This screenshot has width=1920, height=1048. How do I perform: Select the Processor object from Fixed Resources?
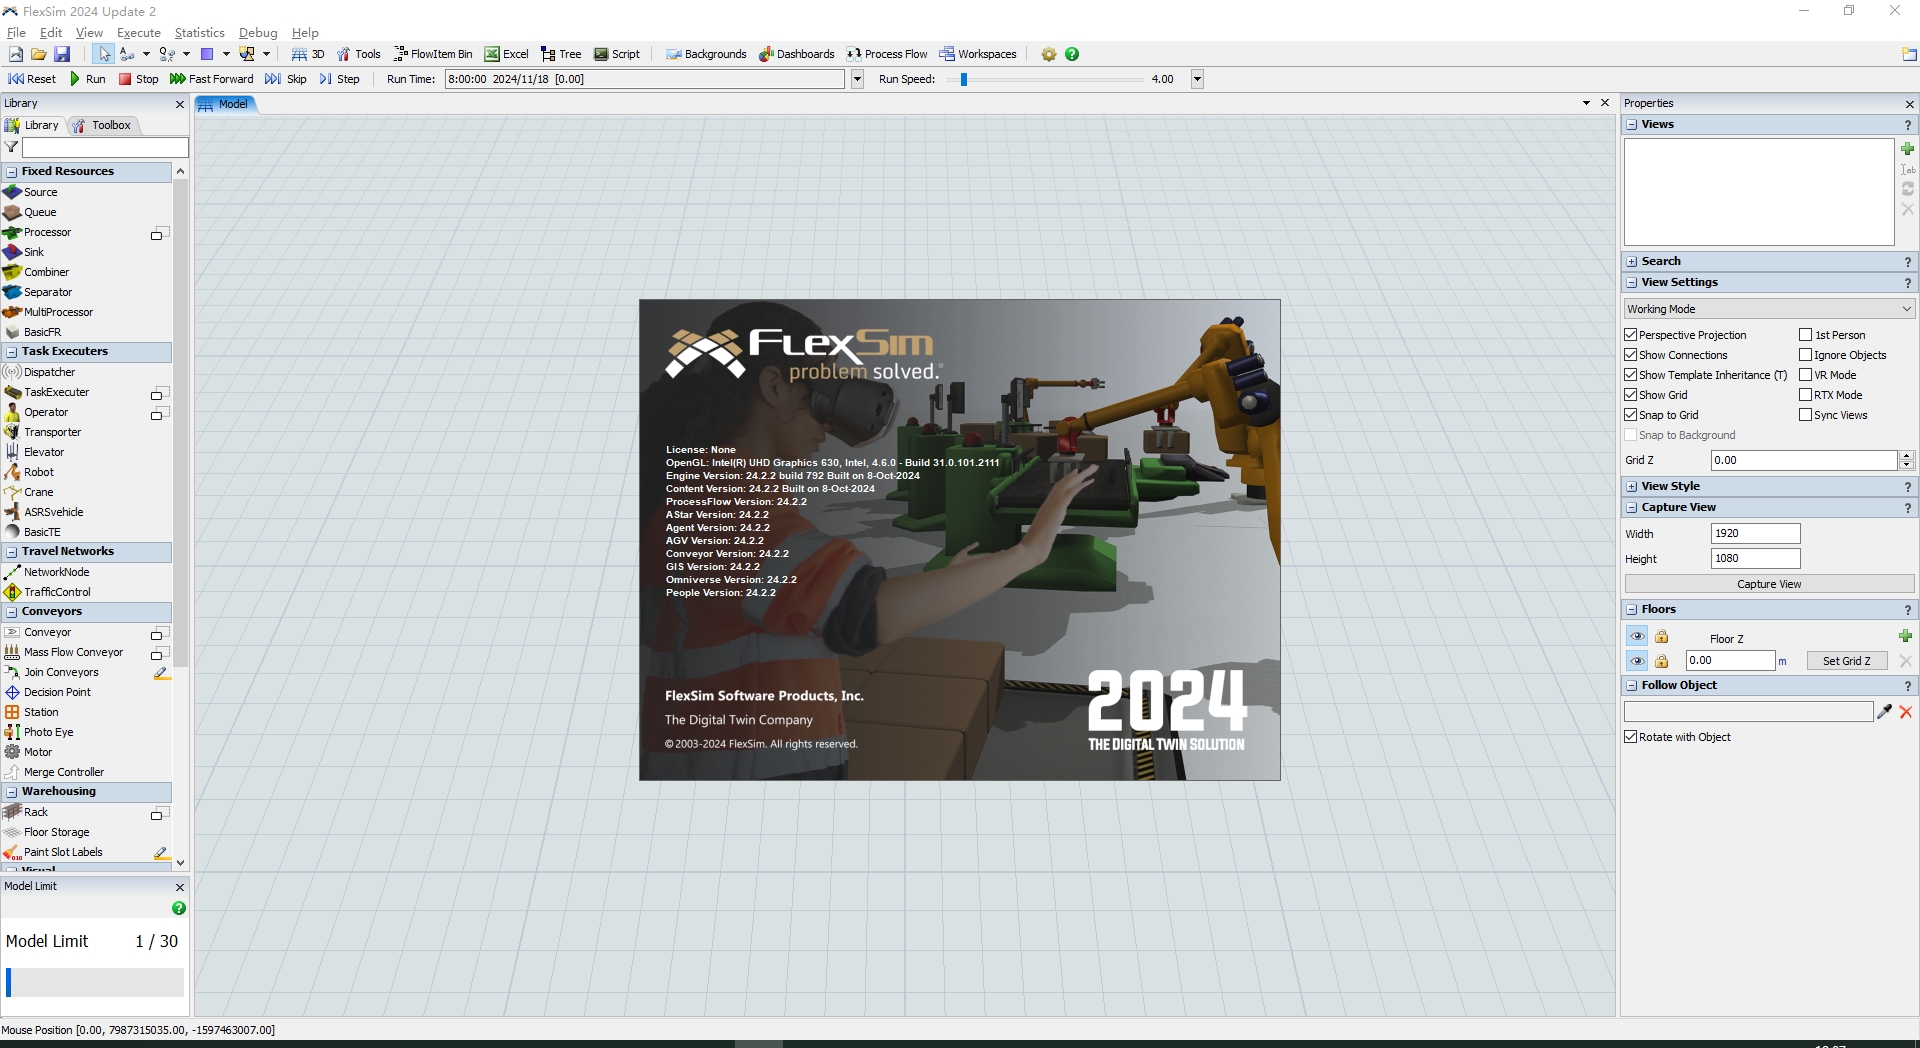(47, 232)
